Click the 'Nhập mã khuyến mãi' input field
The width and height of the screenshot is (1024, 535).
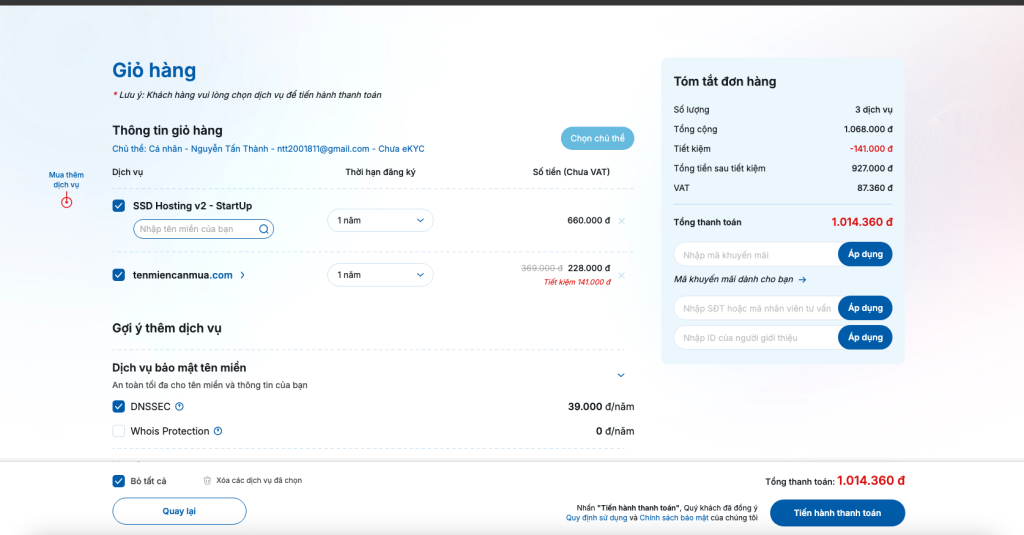[755, 254]
